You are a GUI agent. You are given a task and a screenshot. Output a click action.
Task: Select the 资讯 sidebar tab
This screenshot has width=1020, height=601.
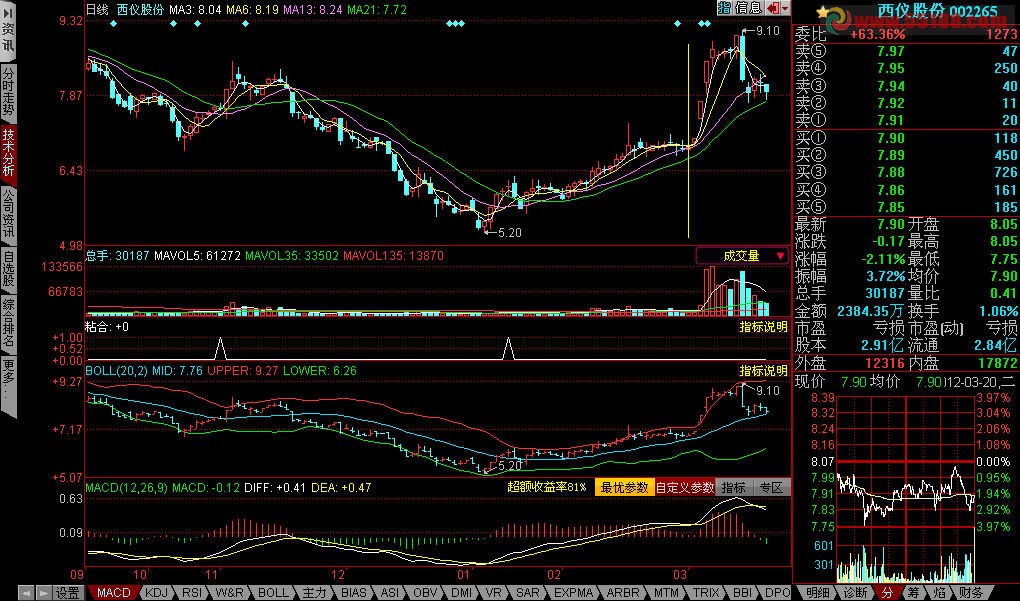[8, 31]
